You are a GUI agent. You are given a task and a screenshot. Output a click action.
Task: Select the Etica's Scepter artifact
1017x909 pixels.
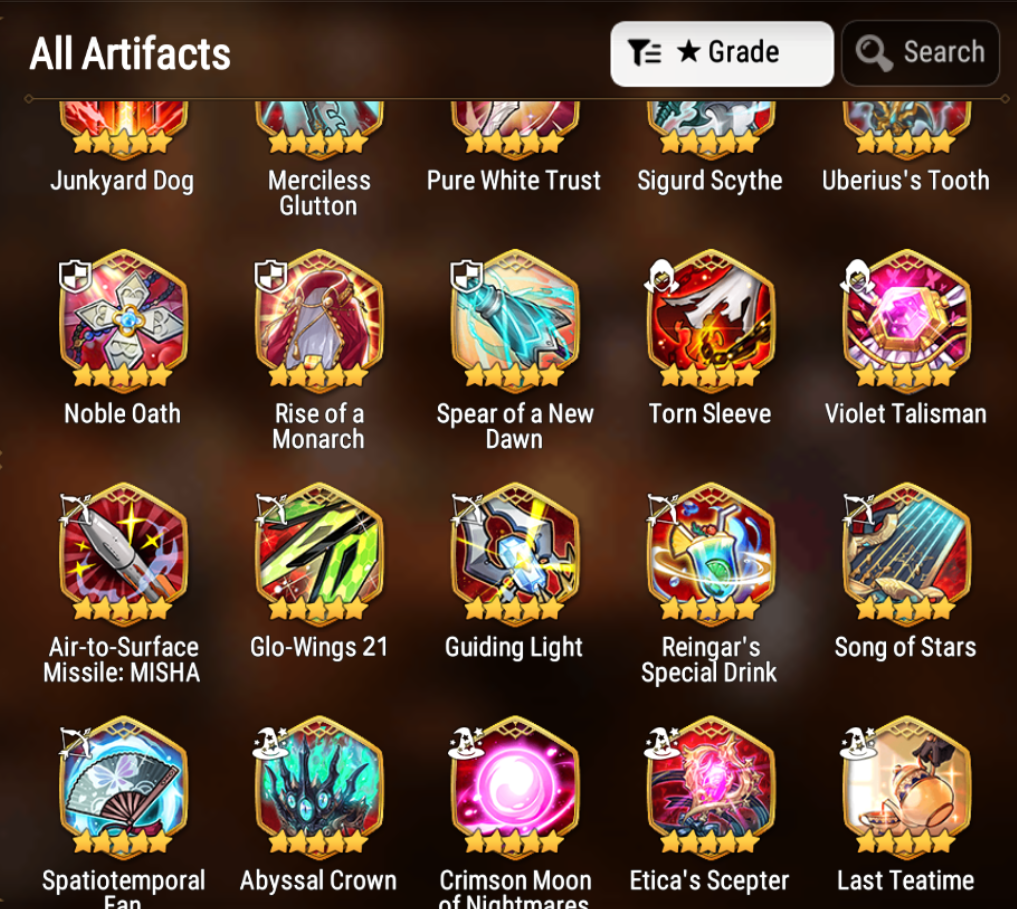point(711,788)
